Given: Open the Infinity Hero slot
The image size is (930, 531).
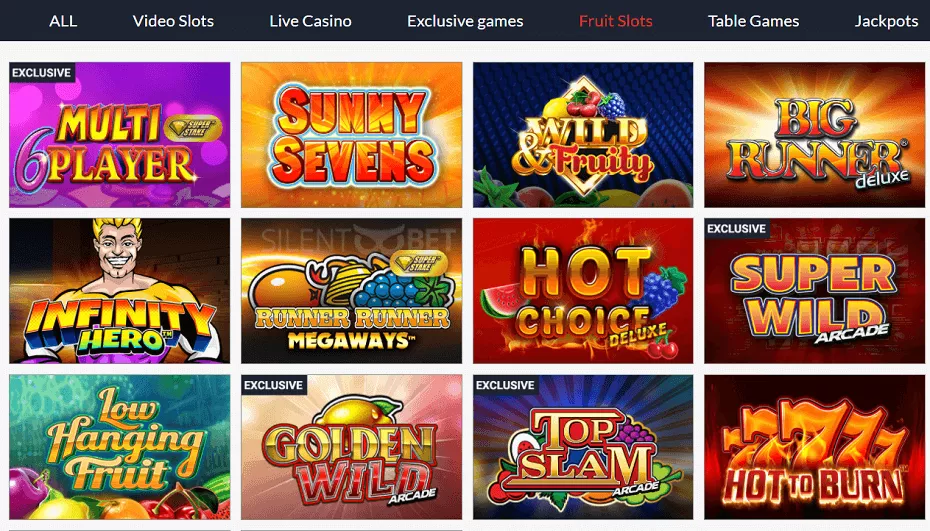Looking at the screenshot, I should [120, 291].
